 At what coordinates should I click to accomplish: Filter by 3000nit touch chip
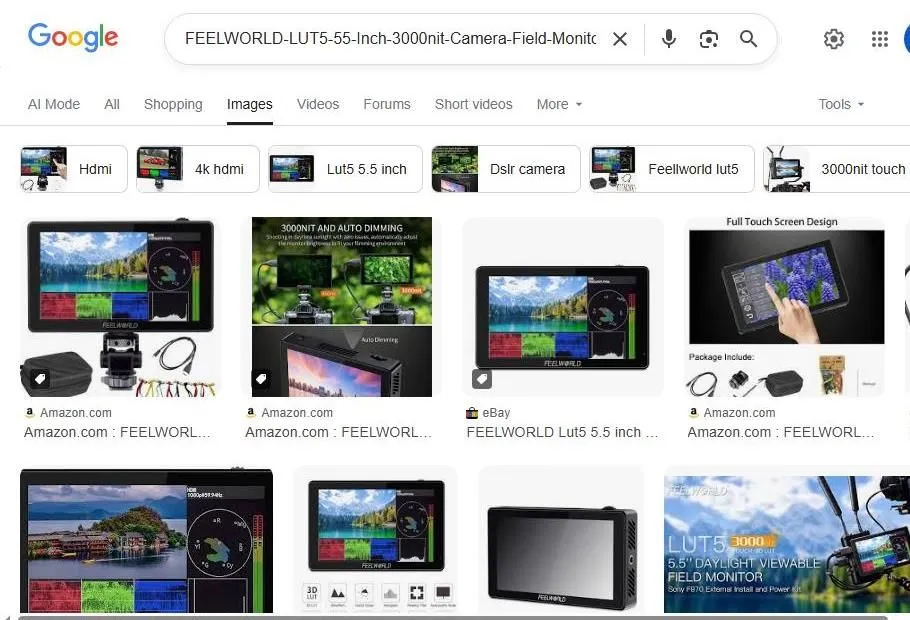pos(837,169)
